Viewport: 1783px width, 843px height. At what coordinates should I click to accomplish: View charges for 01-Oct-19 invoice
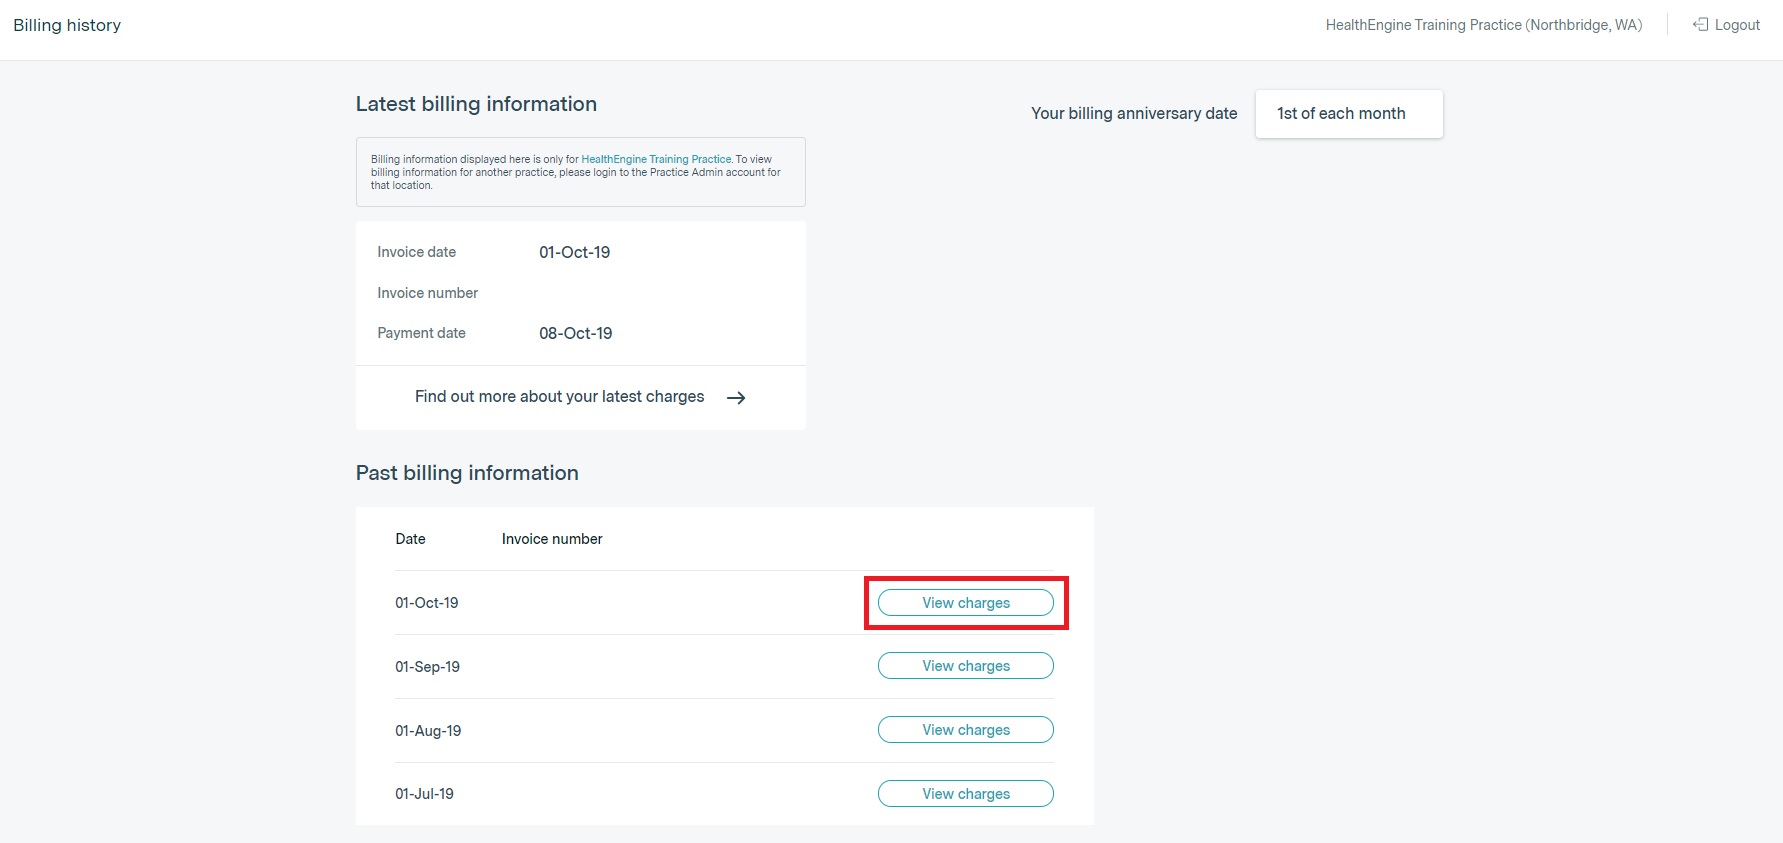coord(966,603)
